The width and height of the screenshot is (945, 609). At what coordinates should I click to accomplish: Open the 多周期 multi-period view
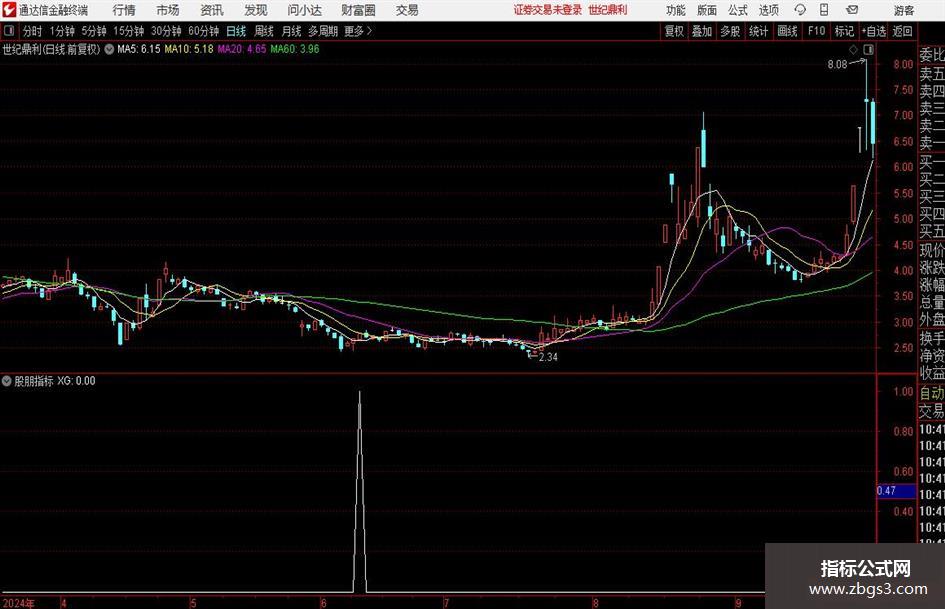323,31
